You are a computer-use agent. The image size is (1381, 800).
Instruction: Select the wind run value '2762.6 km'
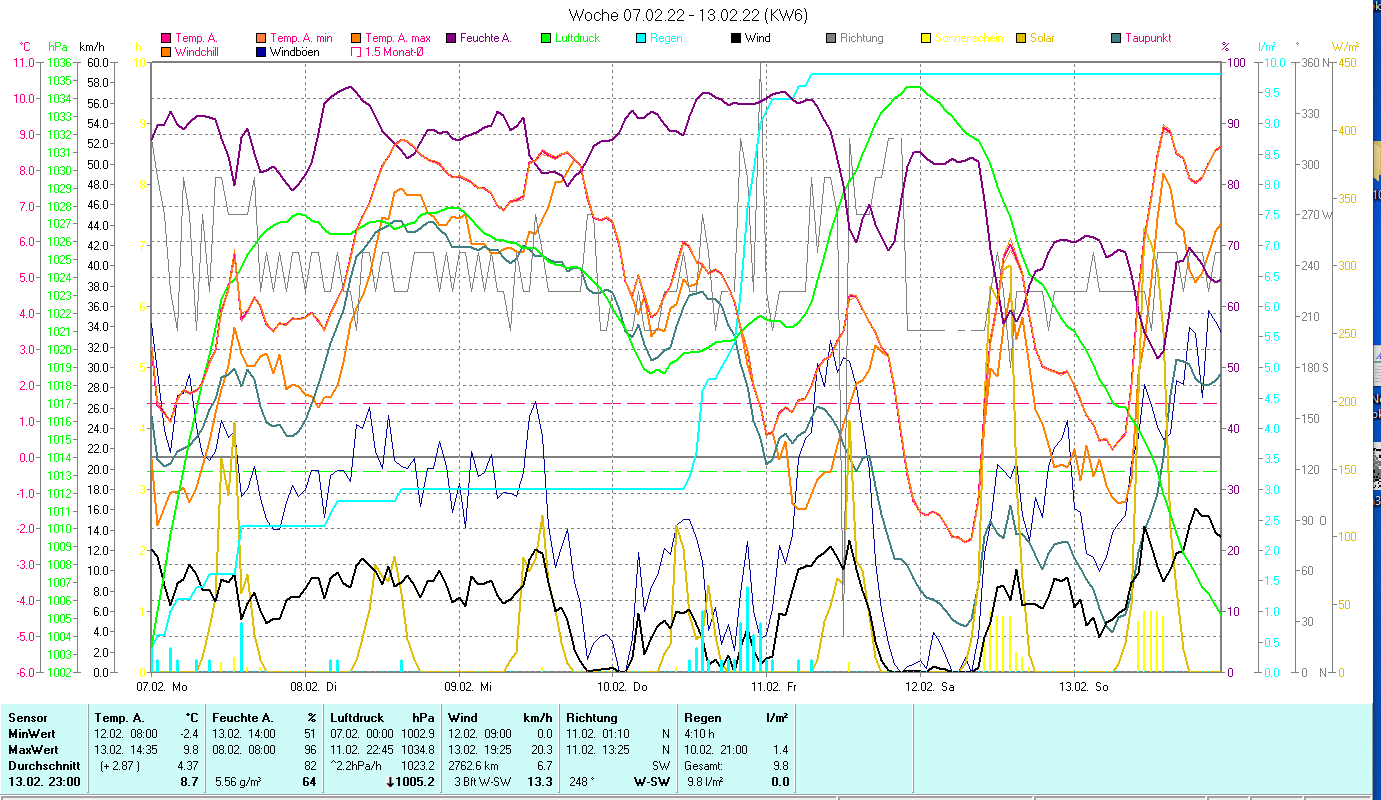(473, 766)
